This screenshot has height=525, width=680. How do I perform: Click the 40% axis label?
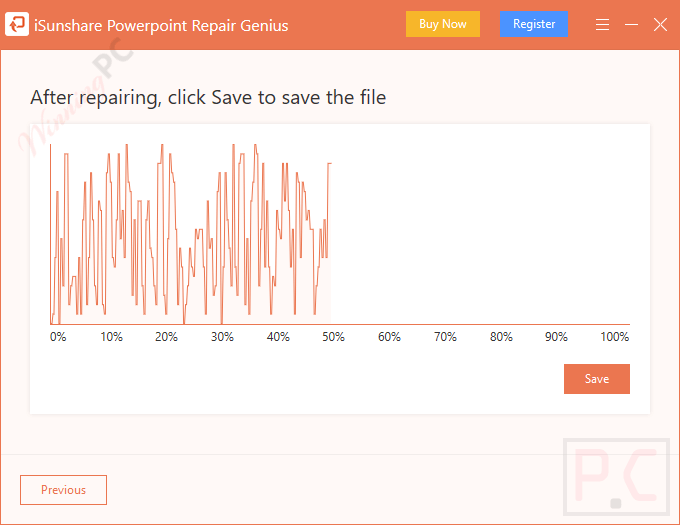(278, 337)
